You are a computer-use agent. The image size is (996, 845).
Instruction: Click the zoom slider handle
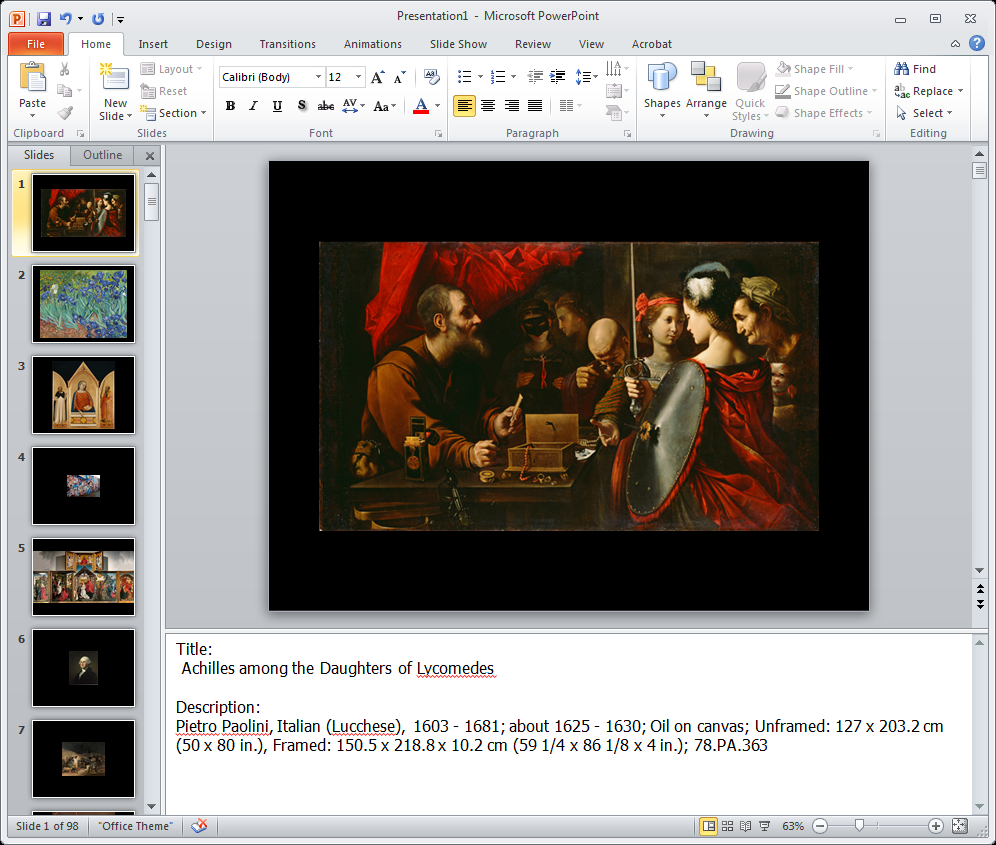point(858,826)
